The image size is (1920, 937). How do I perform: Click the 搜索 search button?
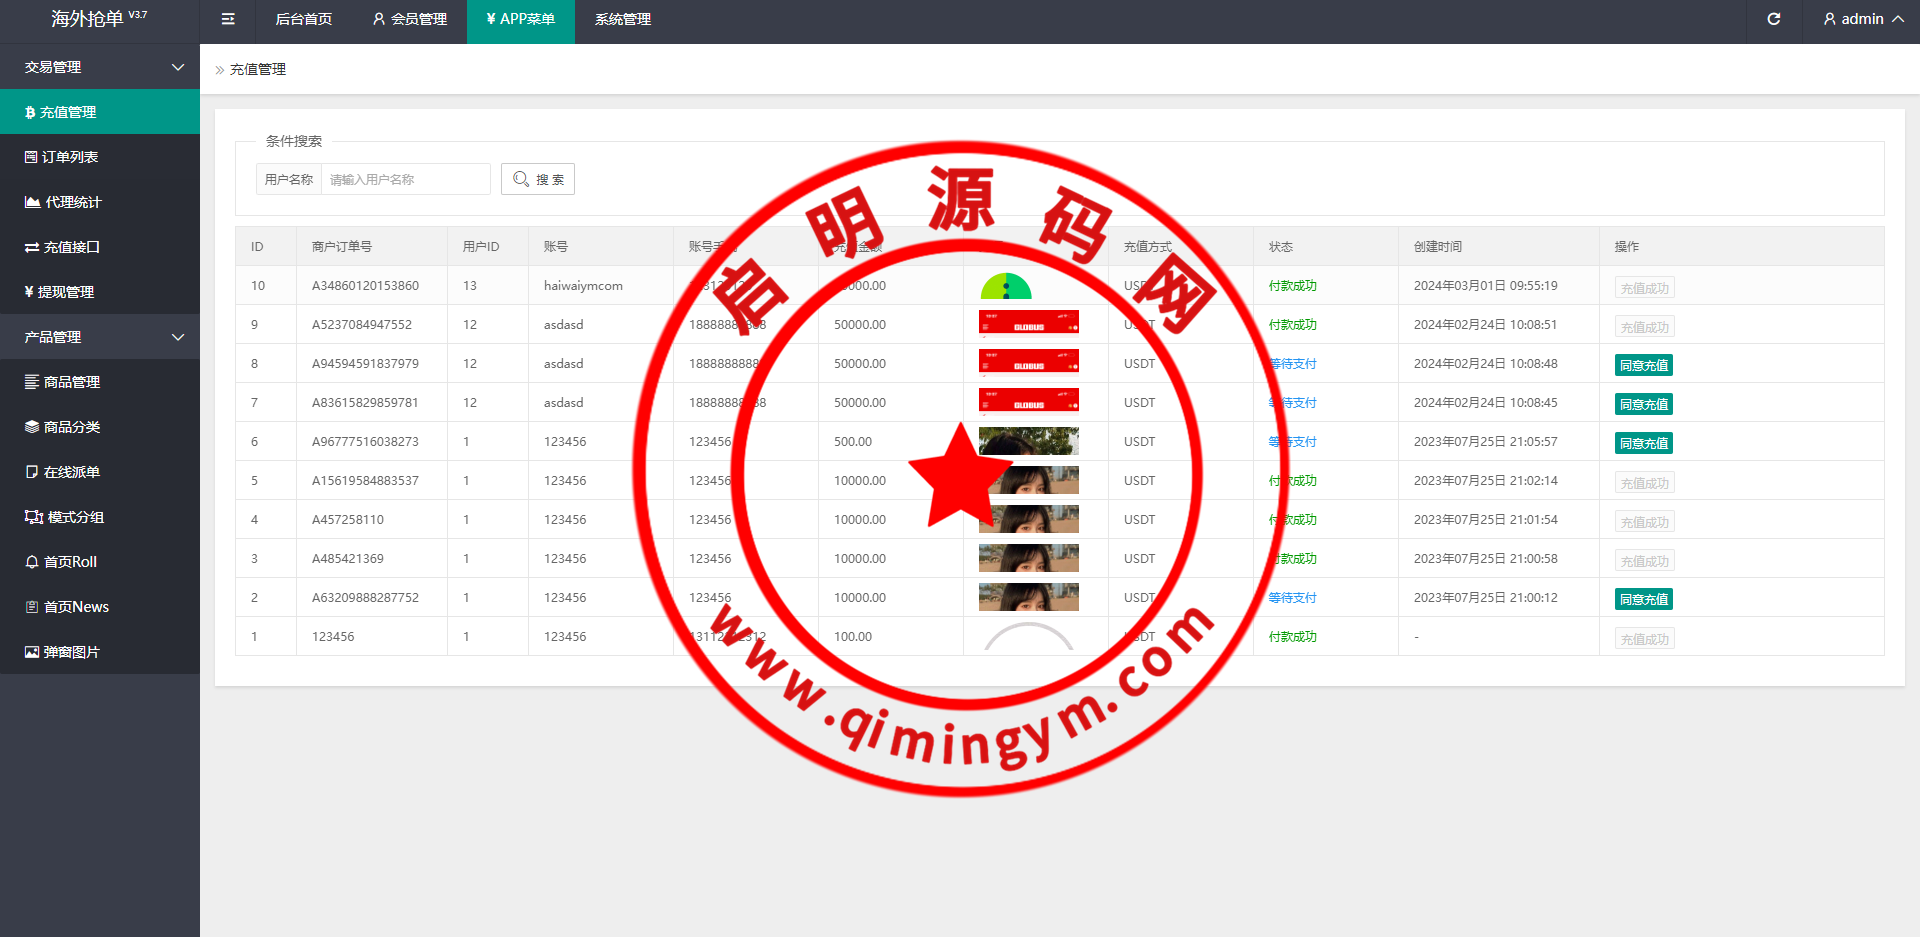pos(538,179)
